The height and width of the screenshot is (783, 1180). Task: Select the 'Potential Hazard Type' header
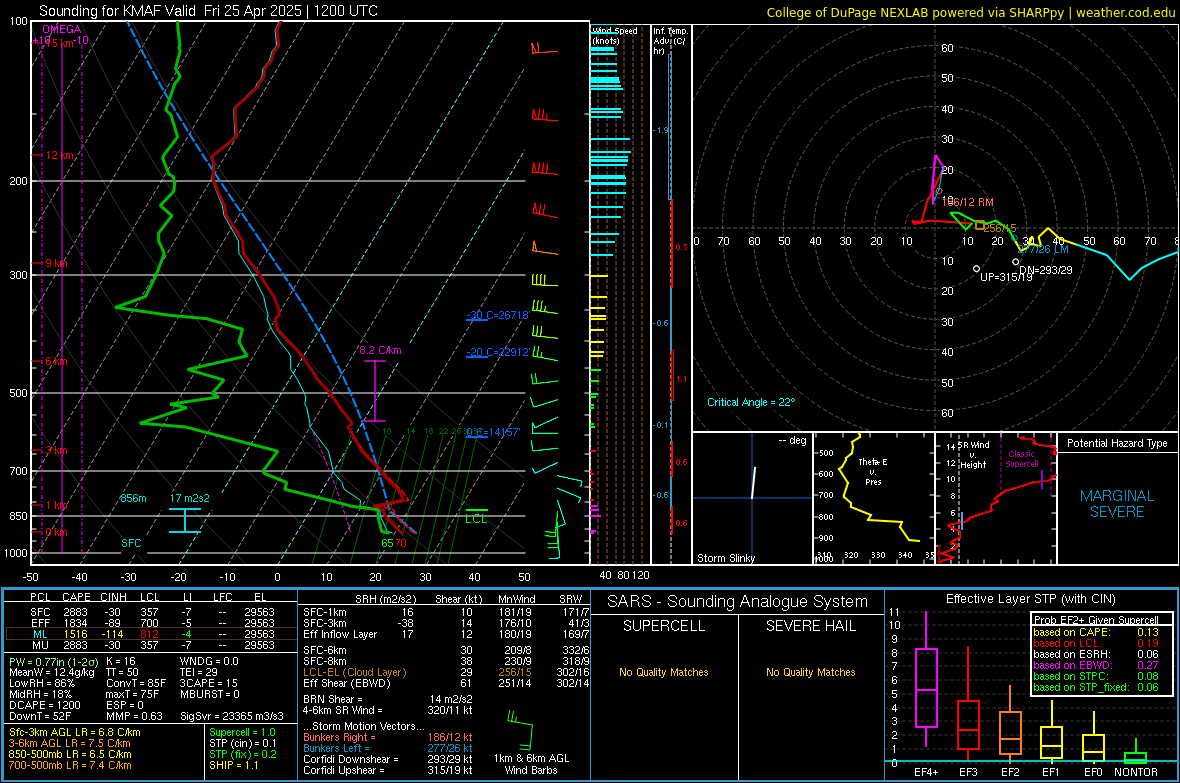point(1117,443)
